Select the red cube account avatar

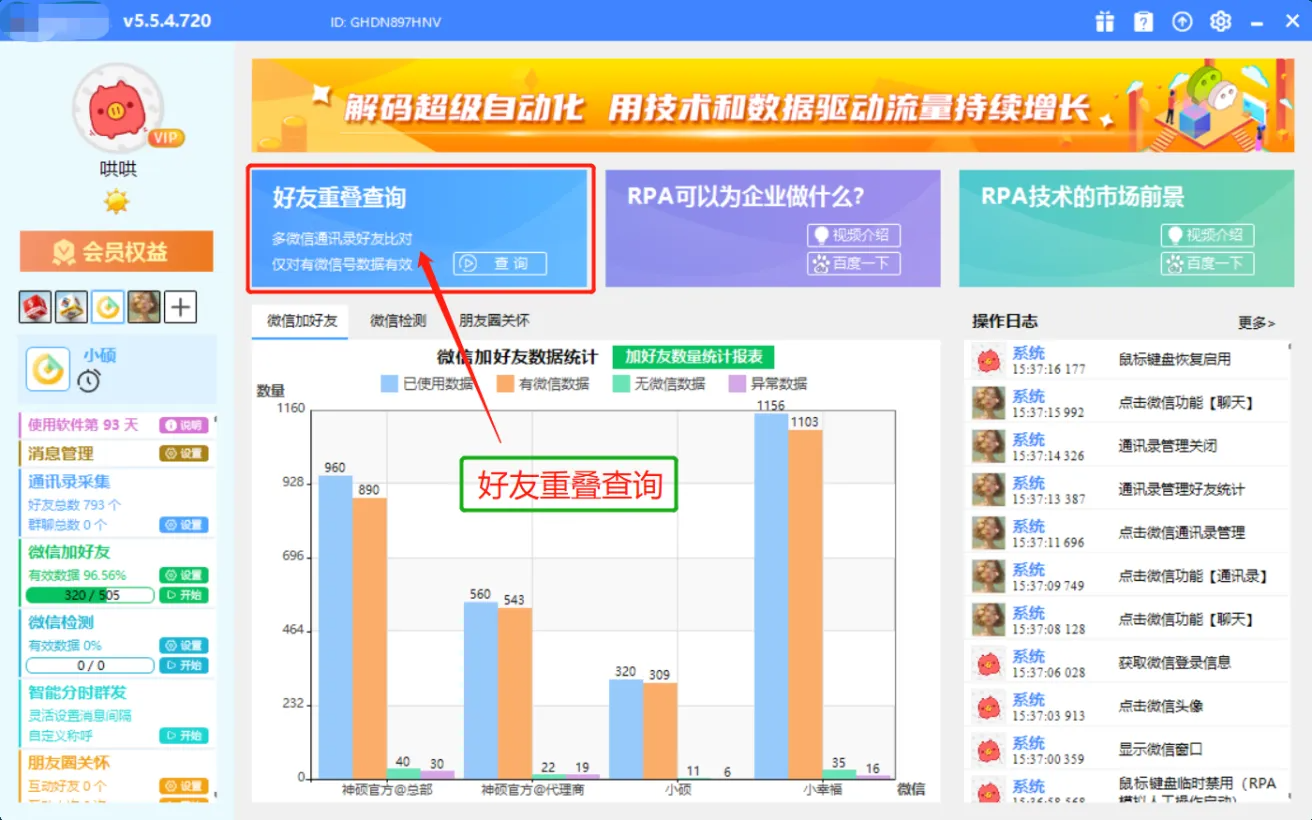35,307
